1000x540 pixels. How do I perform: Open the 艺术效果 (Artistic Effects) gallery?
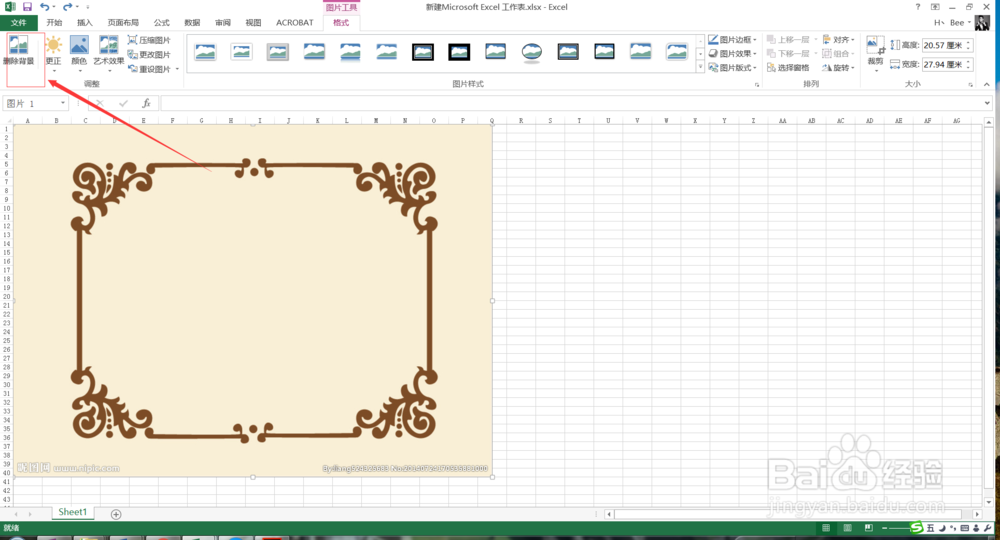[108, 52]
